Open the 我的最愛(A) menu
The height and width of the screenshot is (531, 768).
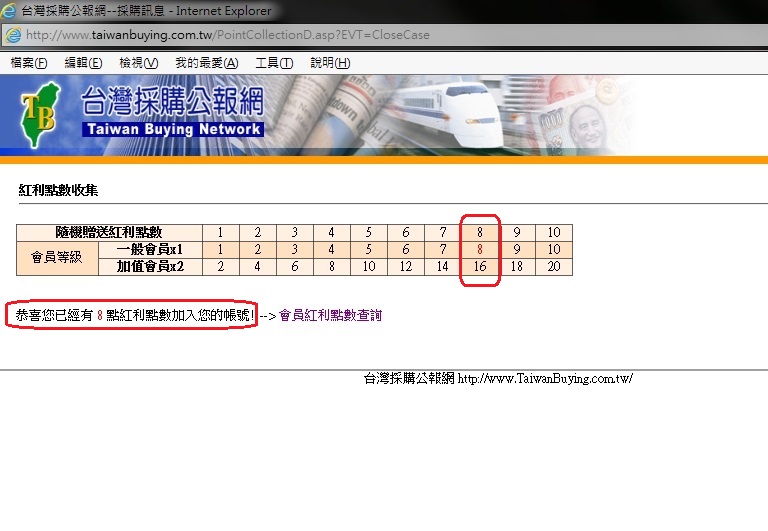coord(207,63)
